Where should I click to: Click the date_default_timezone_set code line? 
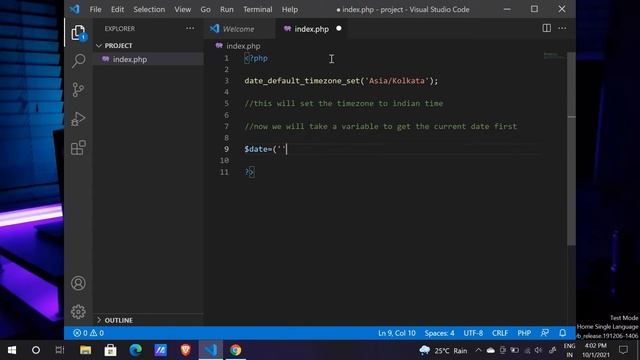(x=341, y=81)
